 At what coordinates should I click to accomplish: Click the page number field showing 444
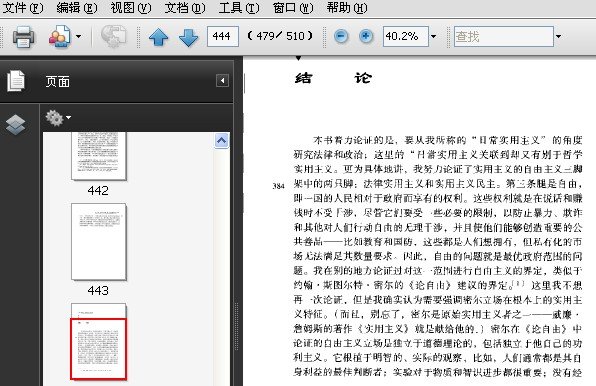tap(223, 36)
